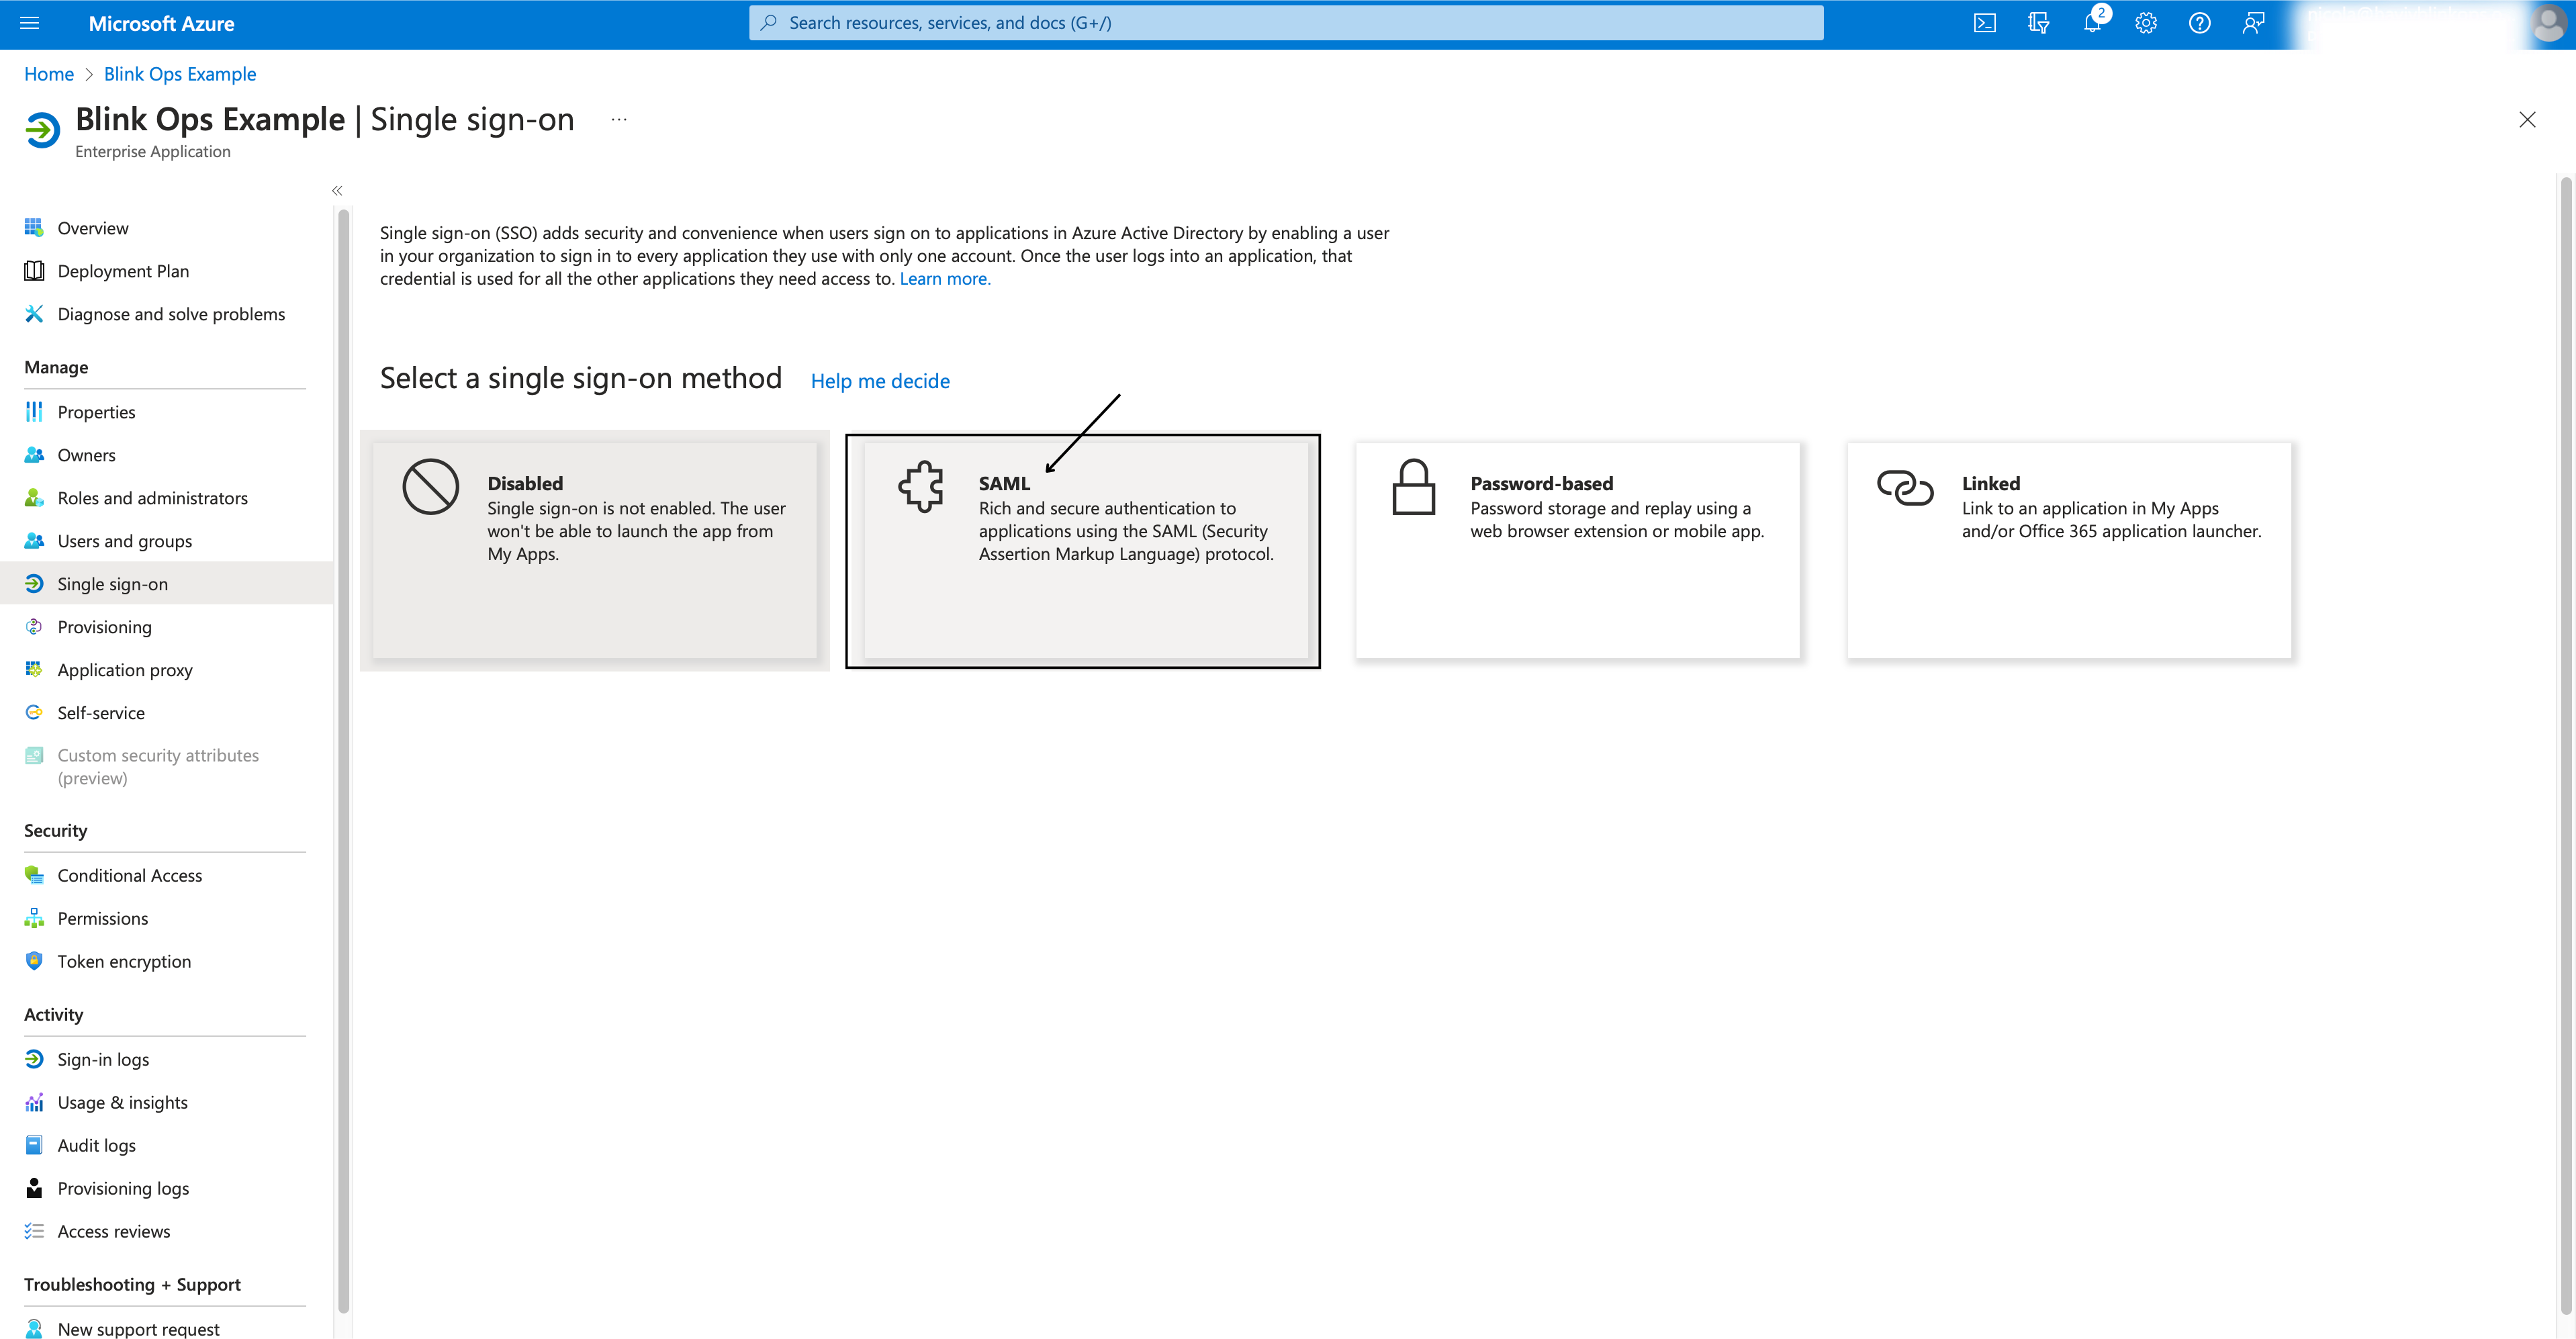
Task: Open the notifications bell
Action: 2092,23
